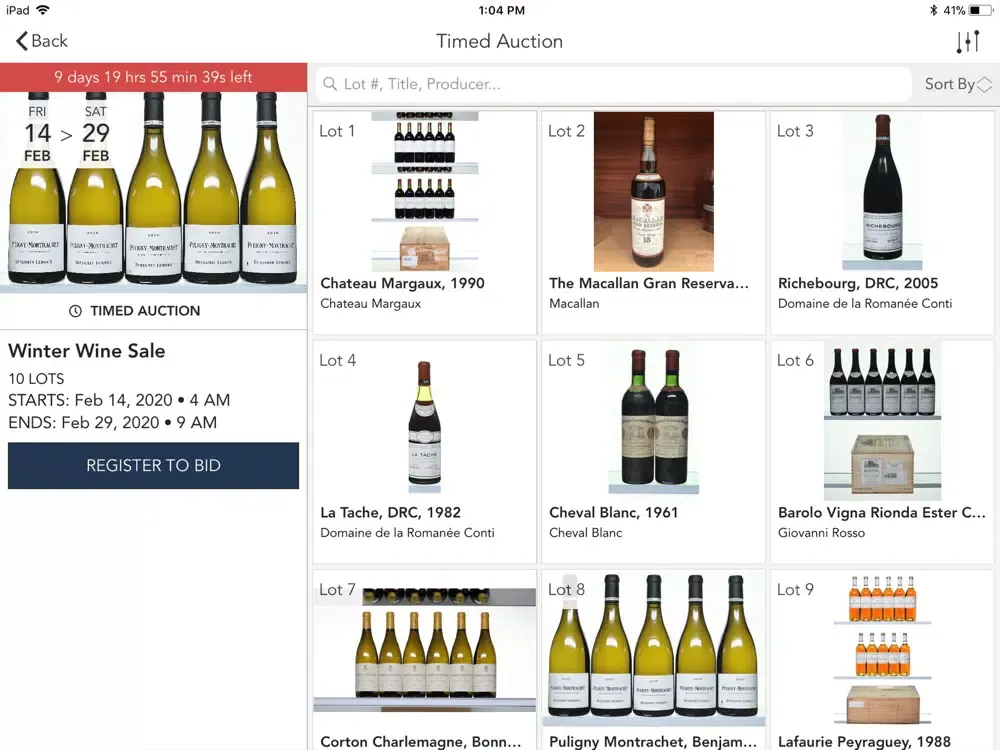Open Lot 1 Chateau Margaux thumbnail
The image size is (1000, 750).
point(425,192)
